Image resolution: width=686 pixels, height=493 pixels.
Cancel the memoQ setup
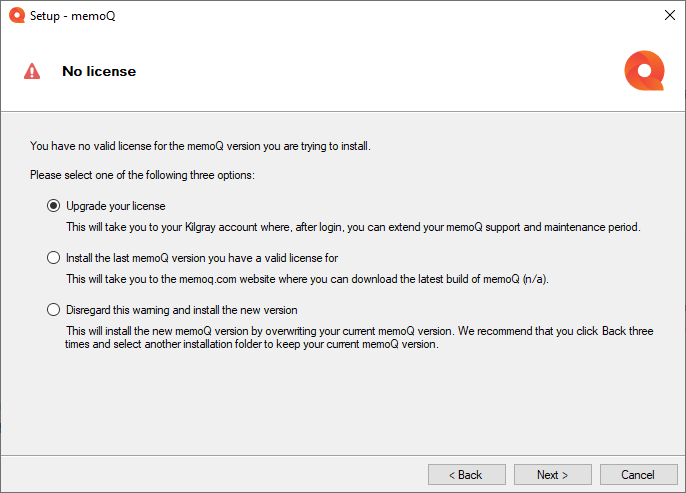pyautogui.click(x=639, y=475)
